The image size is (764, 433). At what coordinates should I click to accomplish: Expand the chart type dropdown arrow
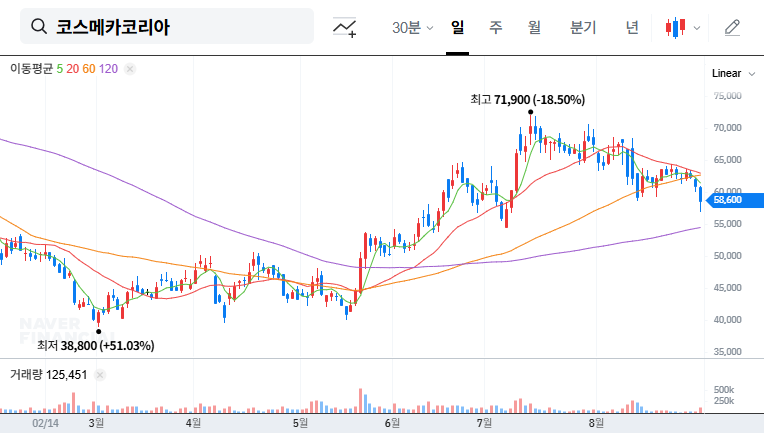(697, 28)
